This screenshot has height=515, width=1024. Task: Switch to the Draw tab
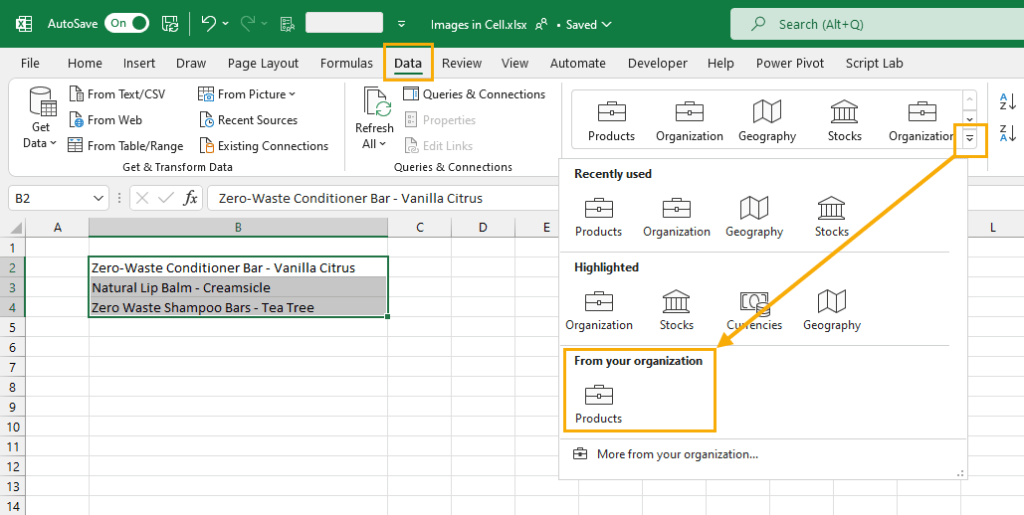point(191,63)
